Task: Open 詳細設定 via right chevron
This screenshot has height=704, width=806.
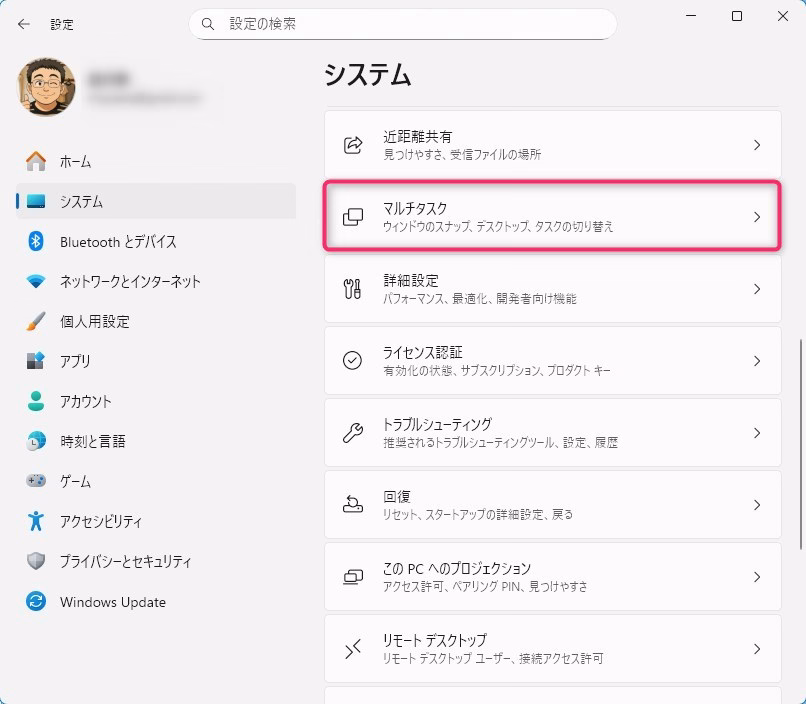Action: click(757, 289)
